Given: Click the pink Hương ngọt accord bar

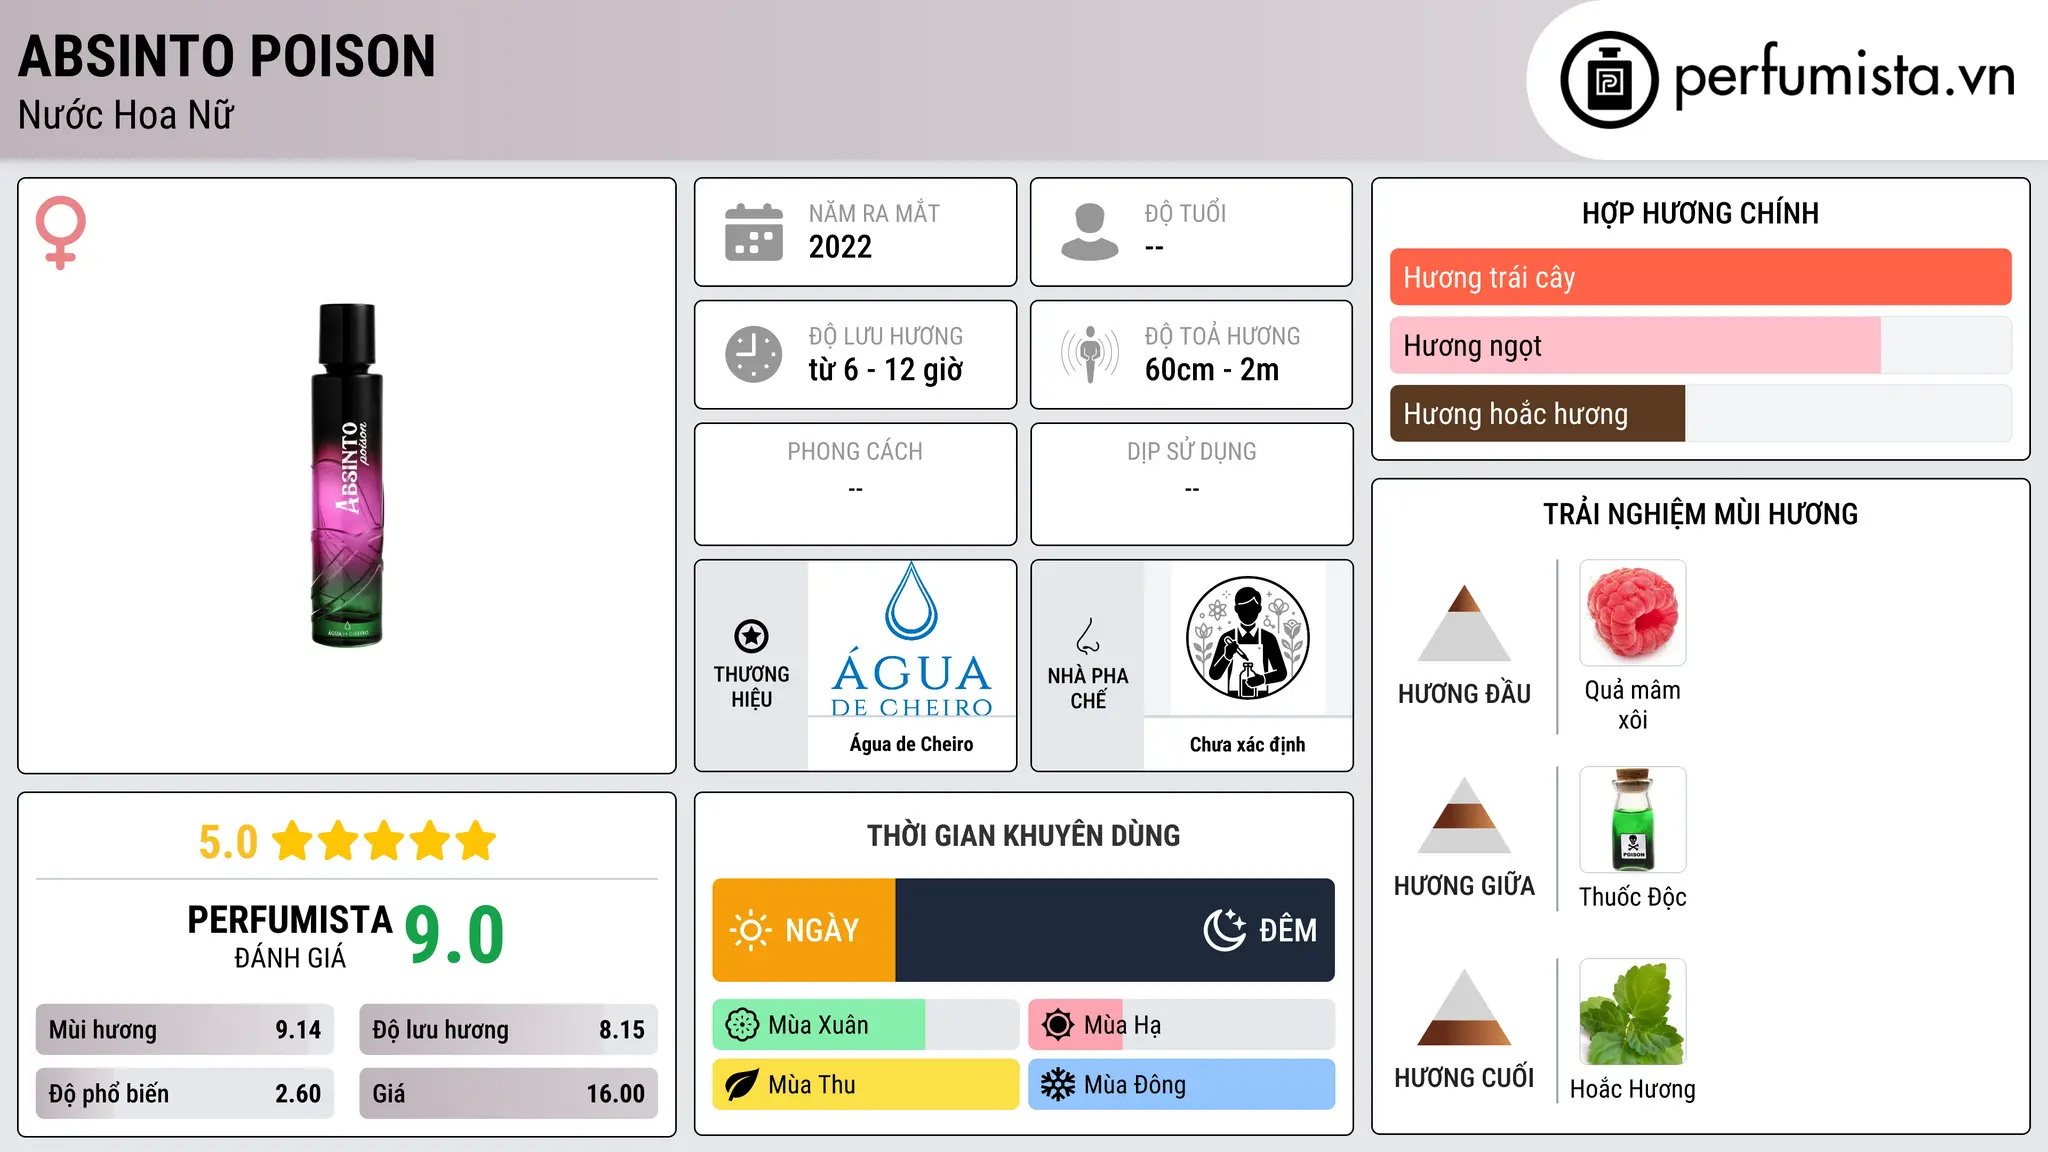Looking at the screenshot, I should coord(1635,345).
